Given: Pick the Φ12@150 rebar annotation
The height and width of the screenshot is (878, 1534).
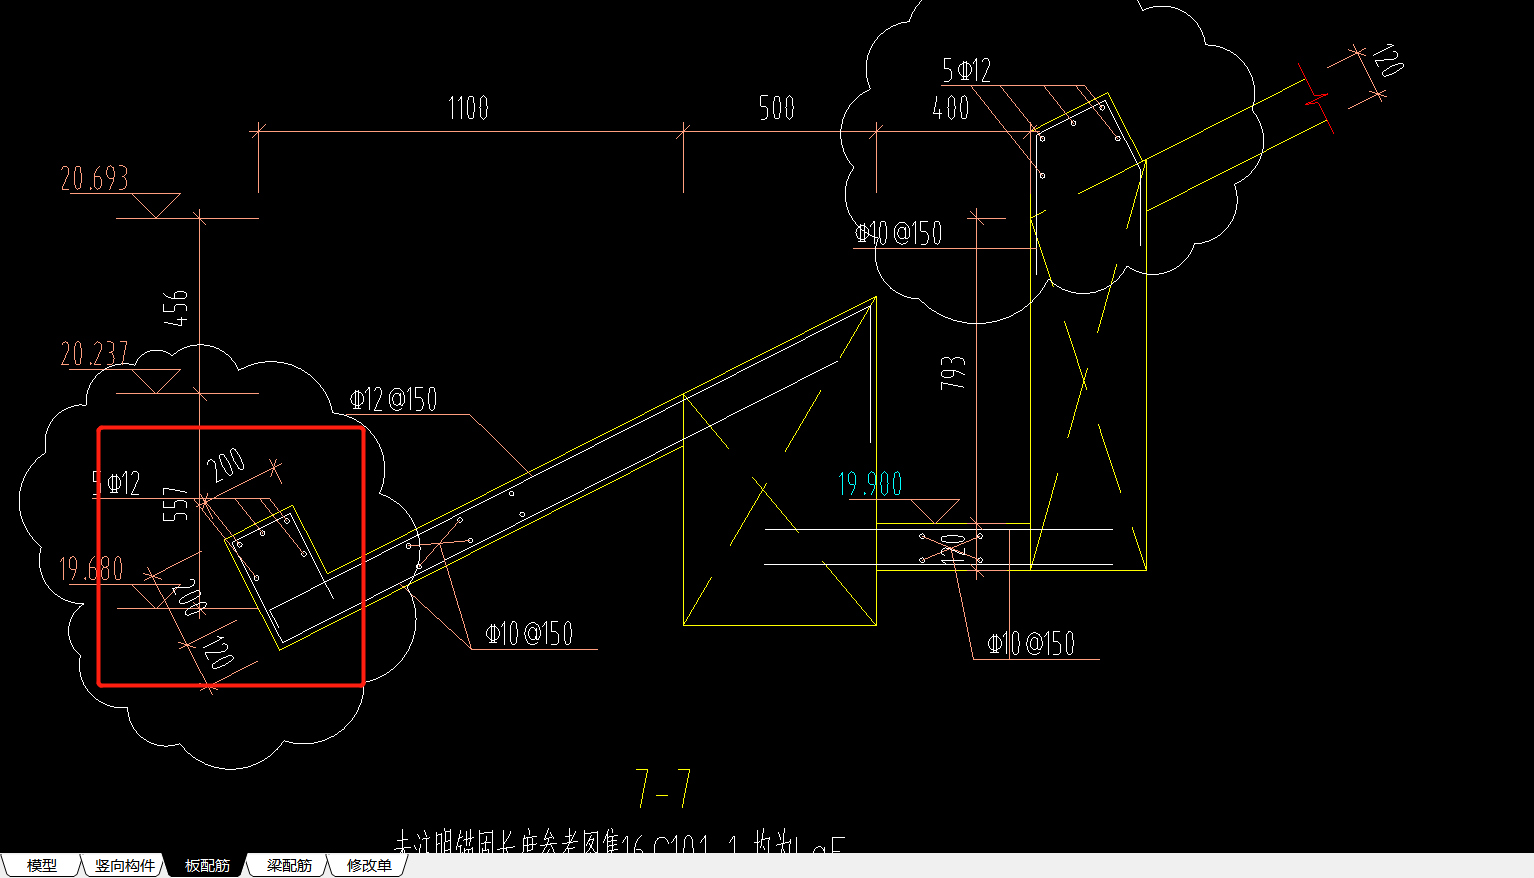Looking at the screenshot, I should click(393, 400).
